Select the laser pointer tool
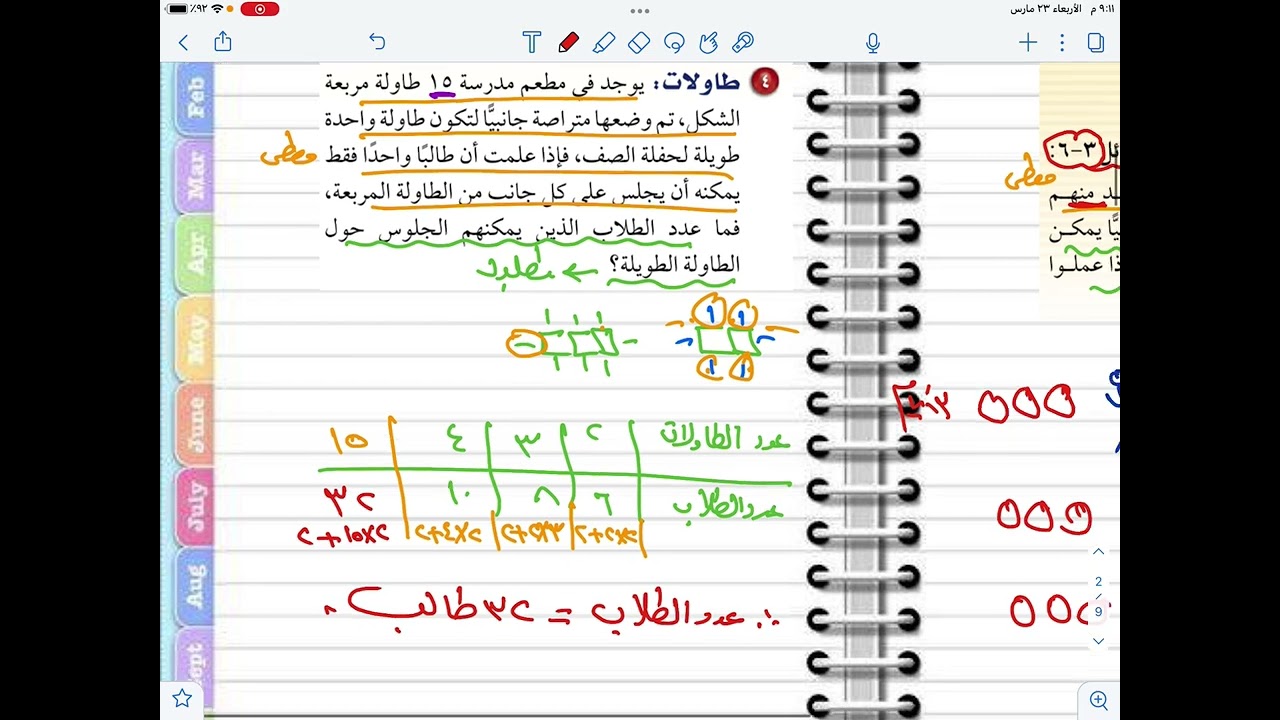Viewport: 1280px width, 720px height. [743, 42]
